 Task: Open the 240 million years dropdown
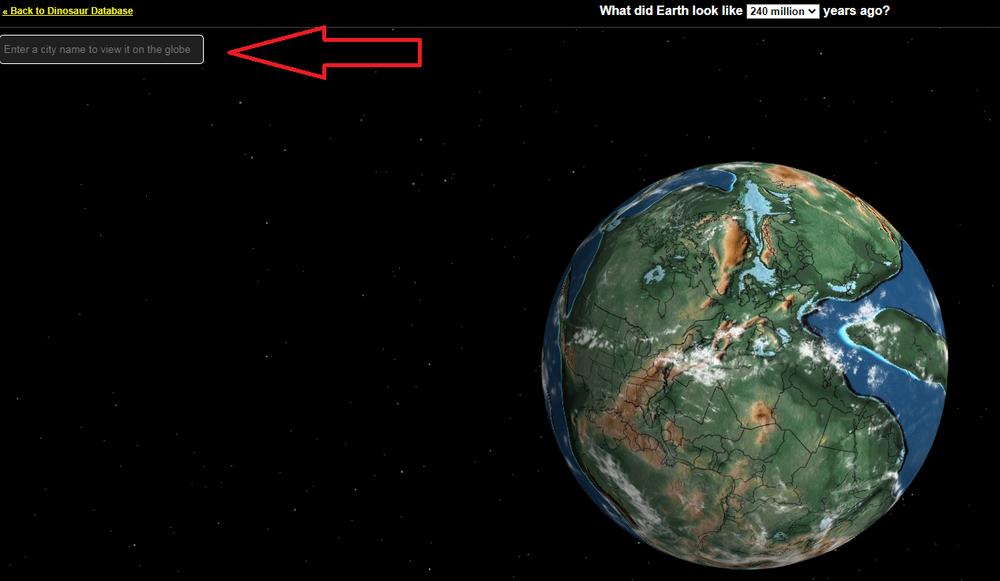pyautogui.click(x=783, y=11)
